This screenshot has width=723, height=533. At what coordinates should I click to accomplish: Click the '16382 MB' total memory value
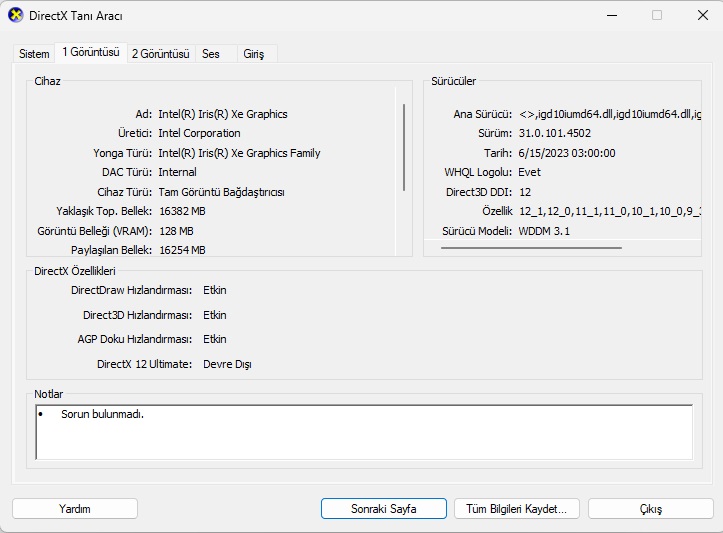click(182, 211)
